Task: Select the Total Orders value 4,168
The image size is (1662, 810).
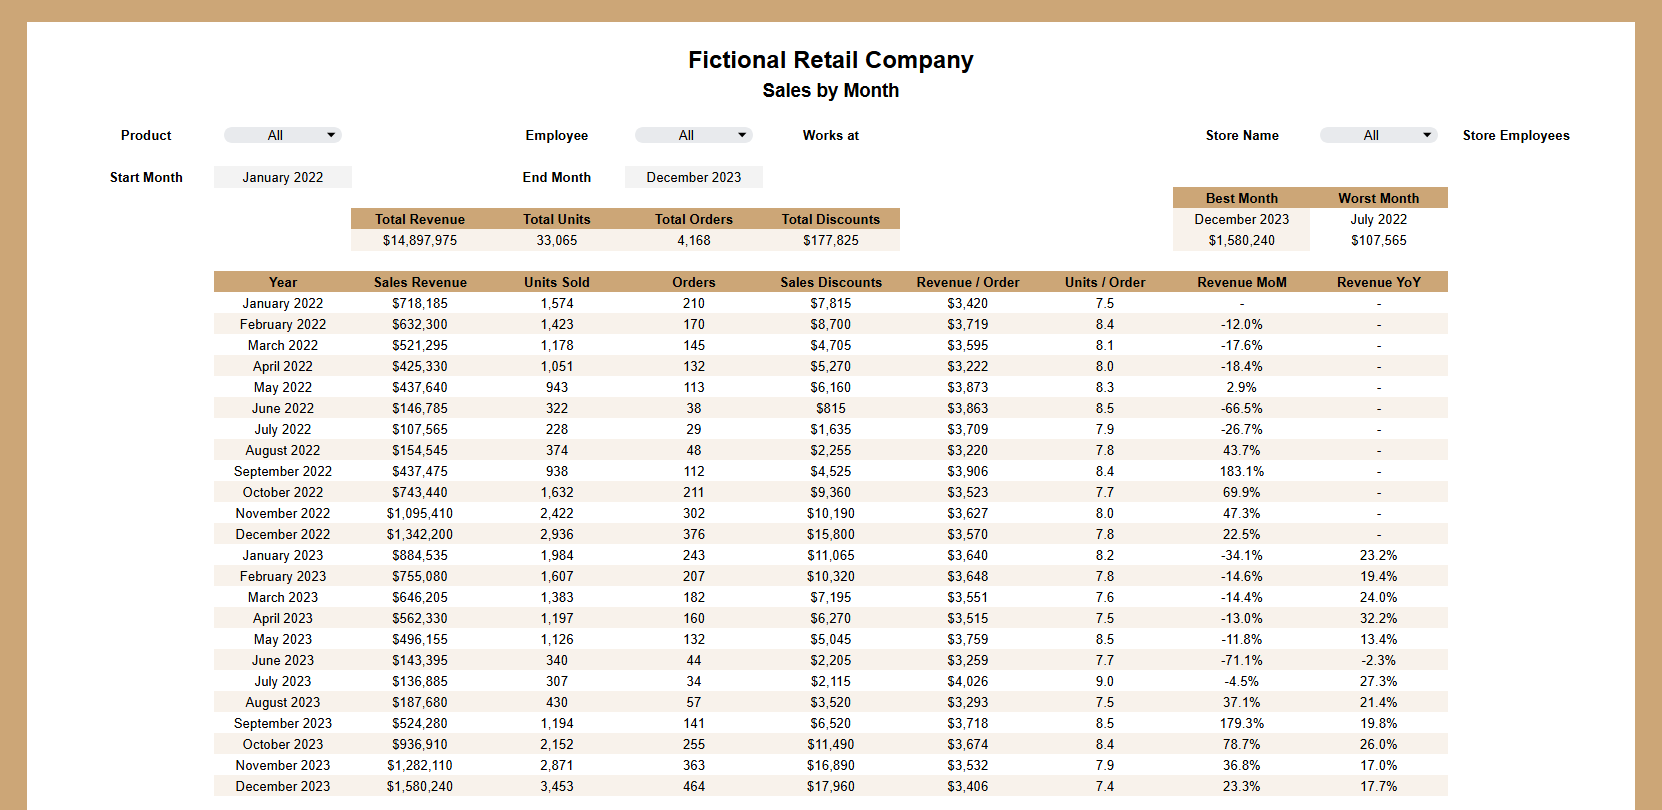Action: tap(694, 240)
